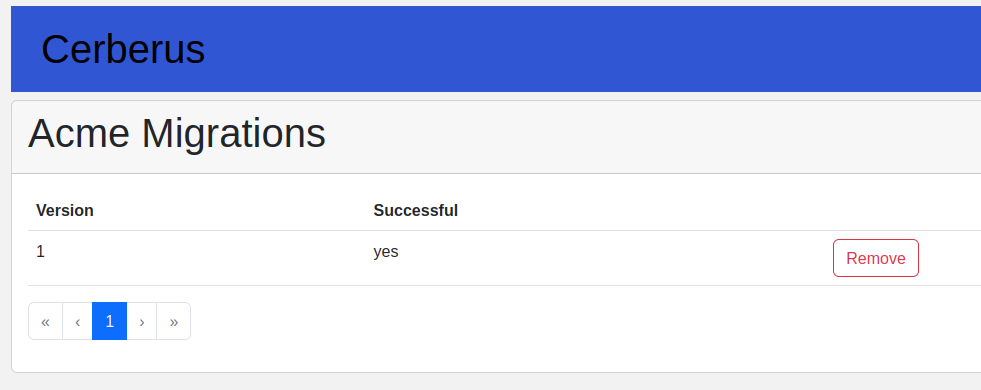
Task: Click empty space between Version and Successful headers
Action: tap(231, 210)
